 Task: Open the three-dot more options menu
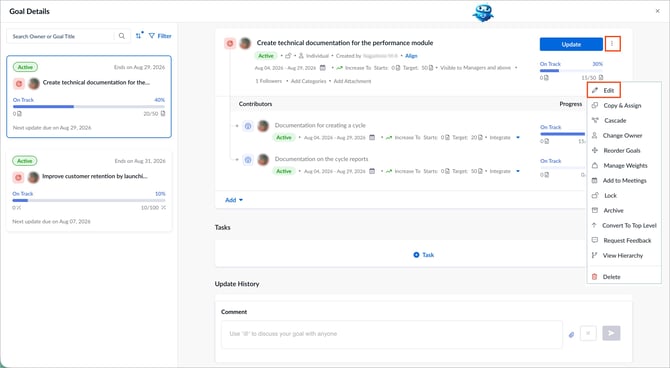pos(612,44)
